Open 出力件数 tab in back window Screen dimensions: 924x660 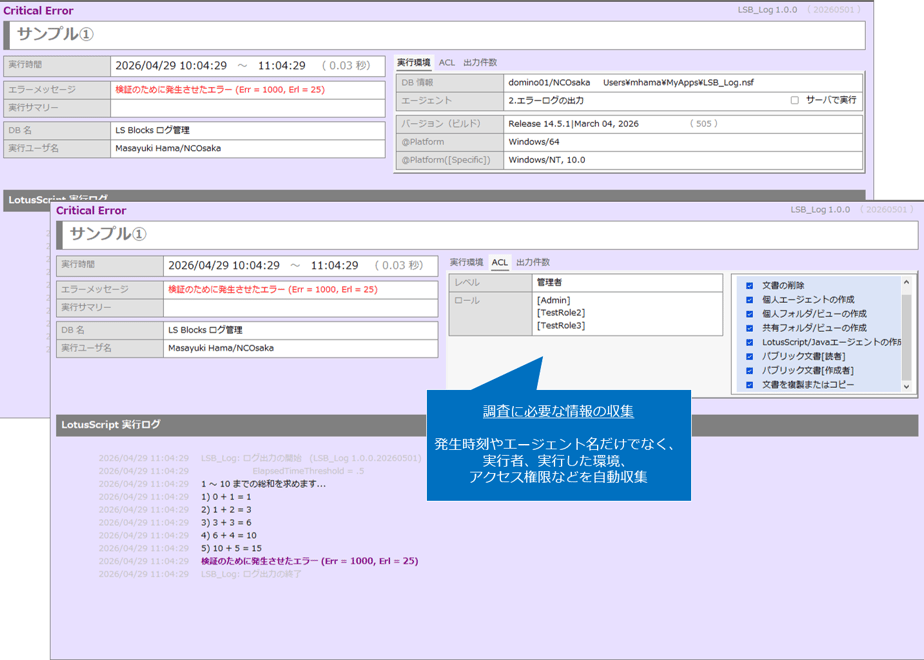point(480,62)
